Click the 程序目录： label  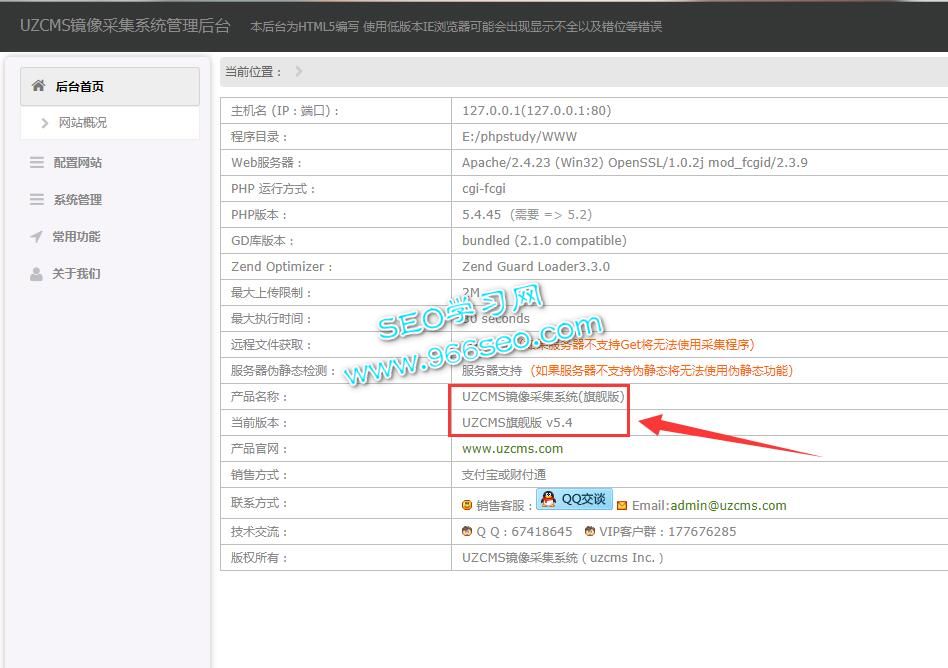(259, 137)
